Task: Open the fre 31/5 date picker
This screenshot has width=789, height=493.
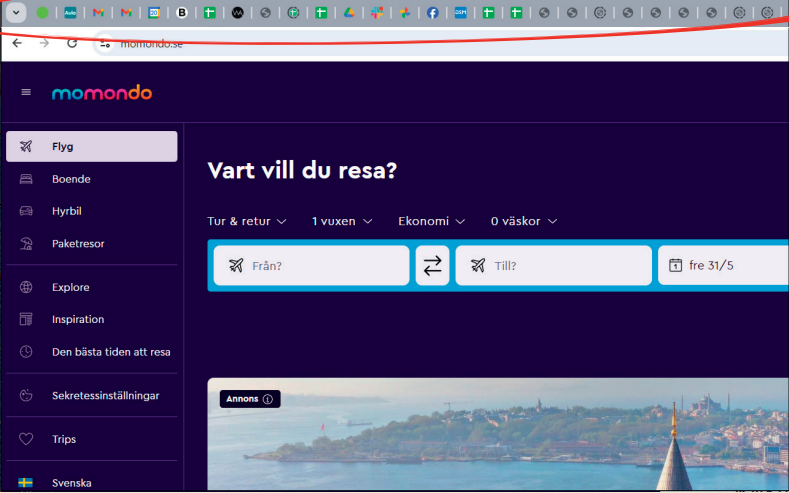Action: tap(722, 266)
